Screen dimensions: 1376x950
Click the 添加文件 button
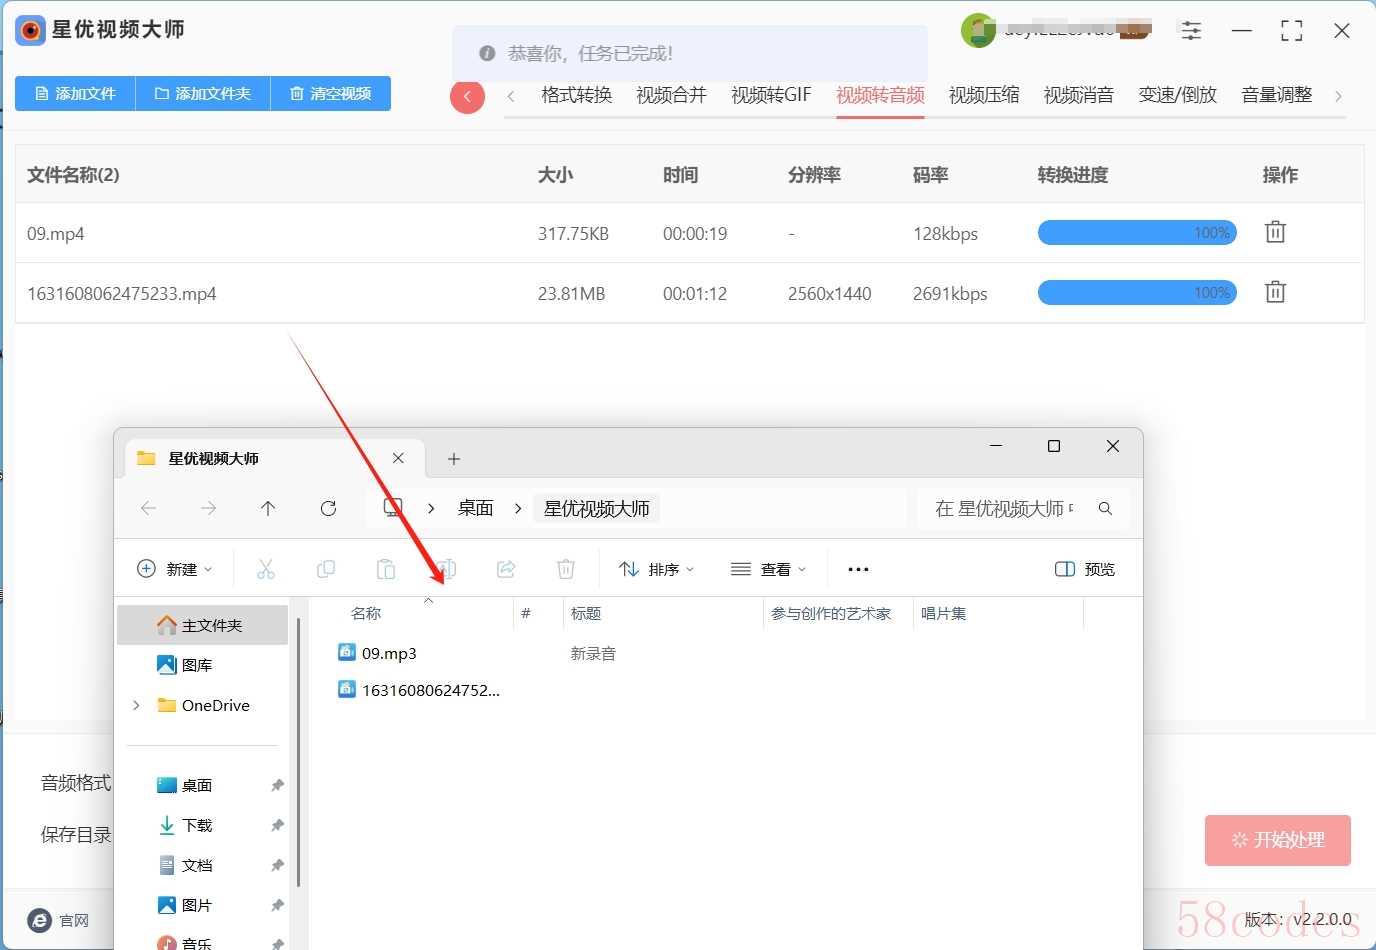point(75,93)
